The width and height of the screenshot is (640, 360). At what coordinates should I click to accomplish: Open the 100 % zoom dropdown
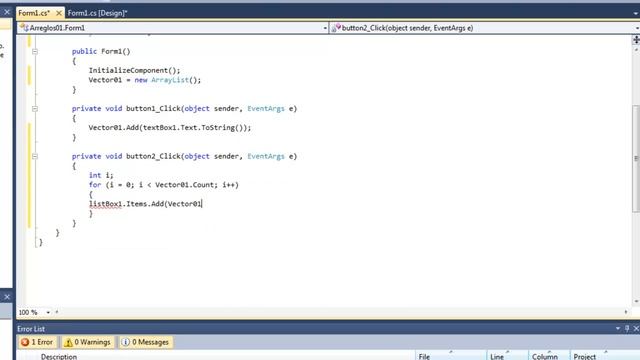coord(48,312)
